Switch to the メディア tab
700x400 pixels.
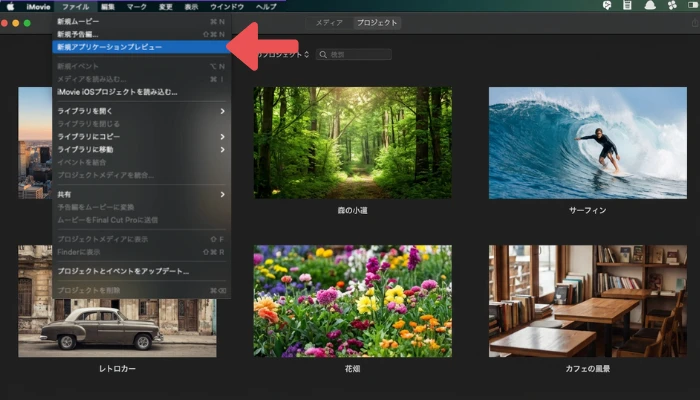(331, 22)
